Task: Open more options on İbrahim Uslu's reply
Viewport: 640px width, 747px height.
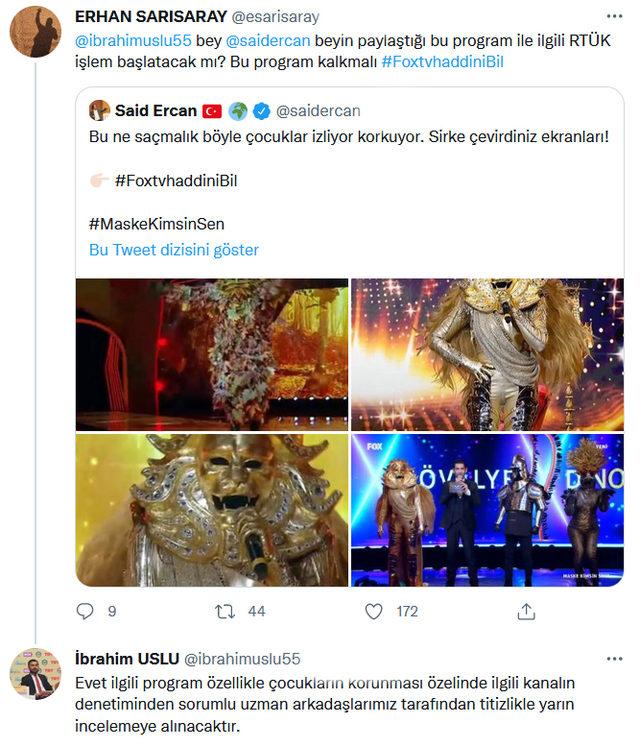Action: [x=612, y=658]
